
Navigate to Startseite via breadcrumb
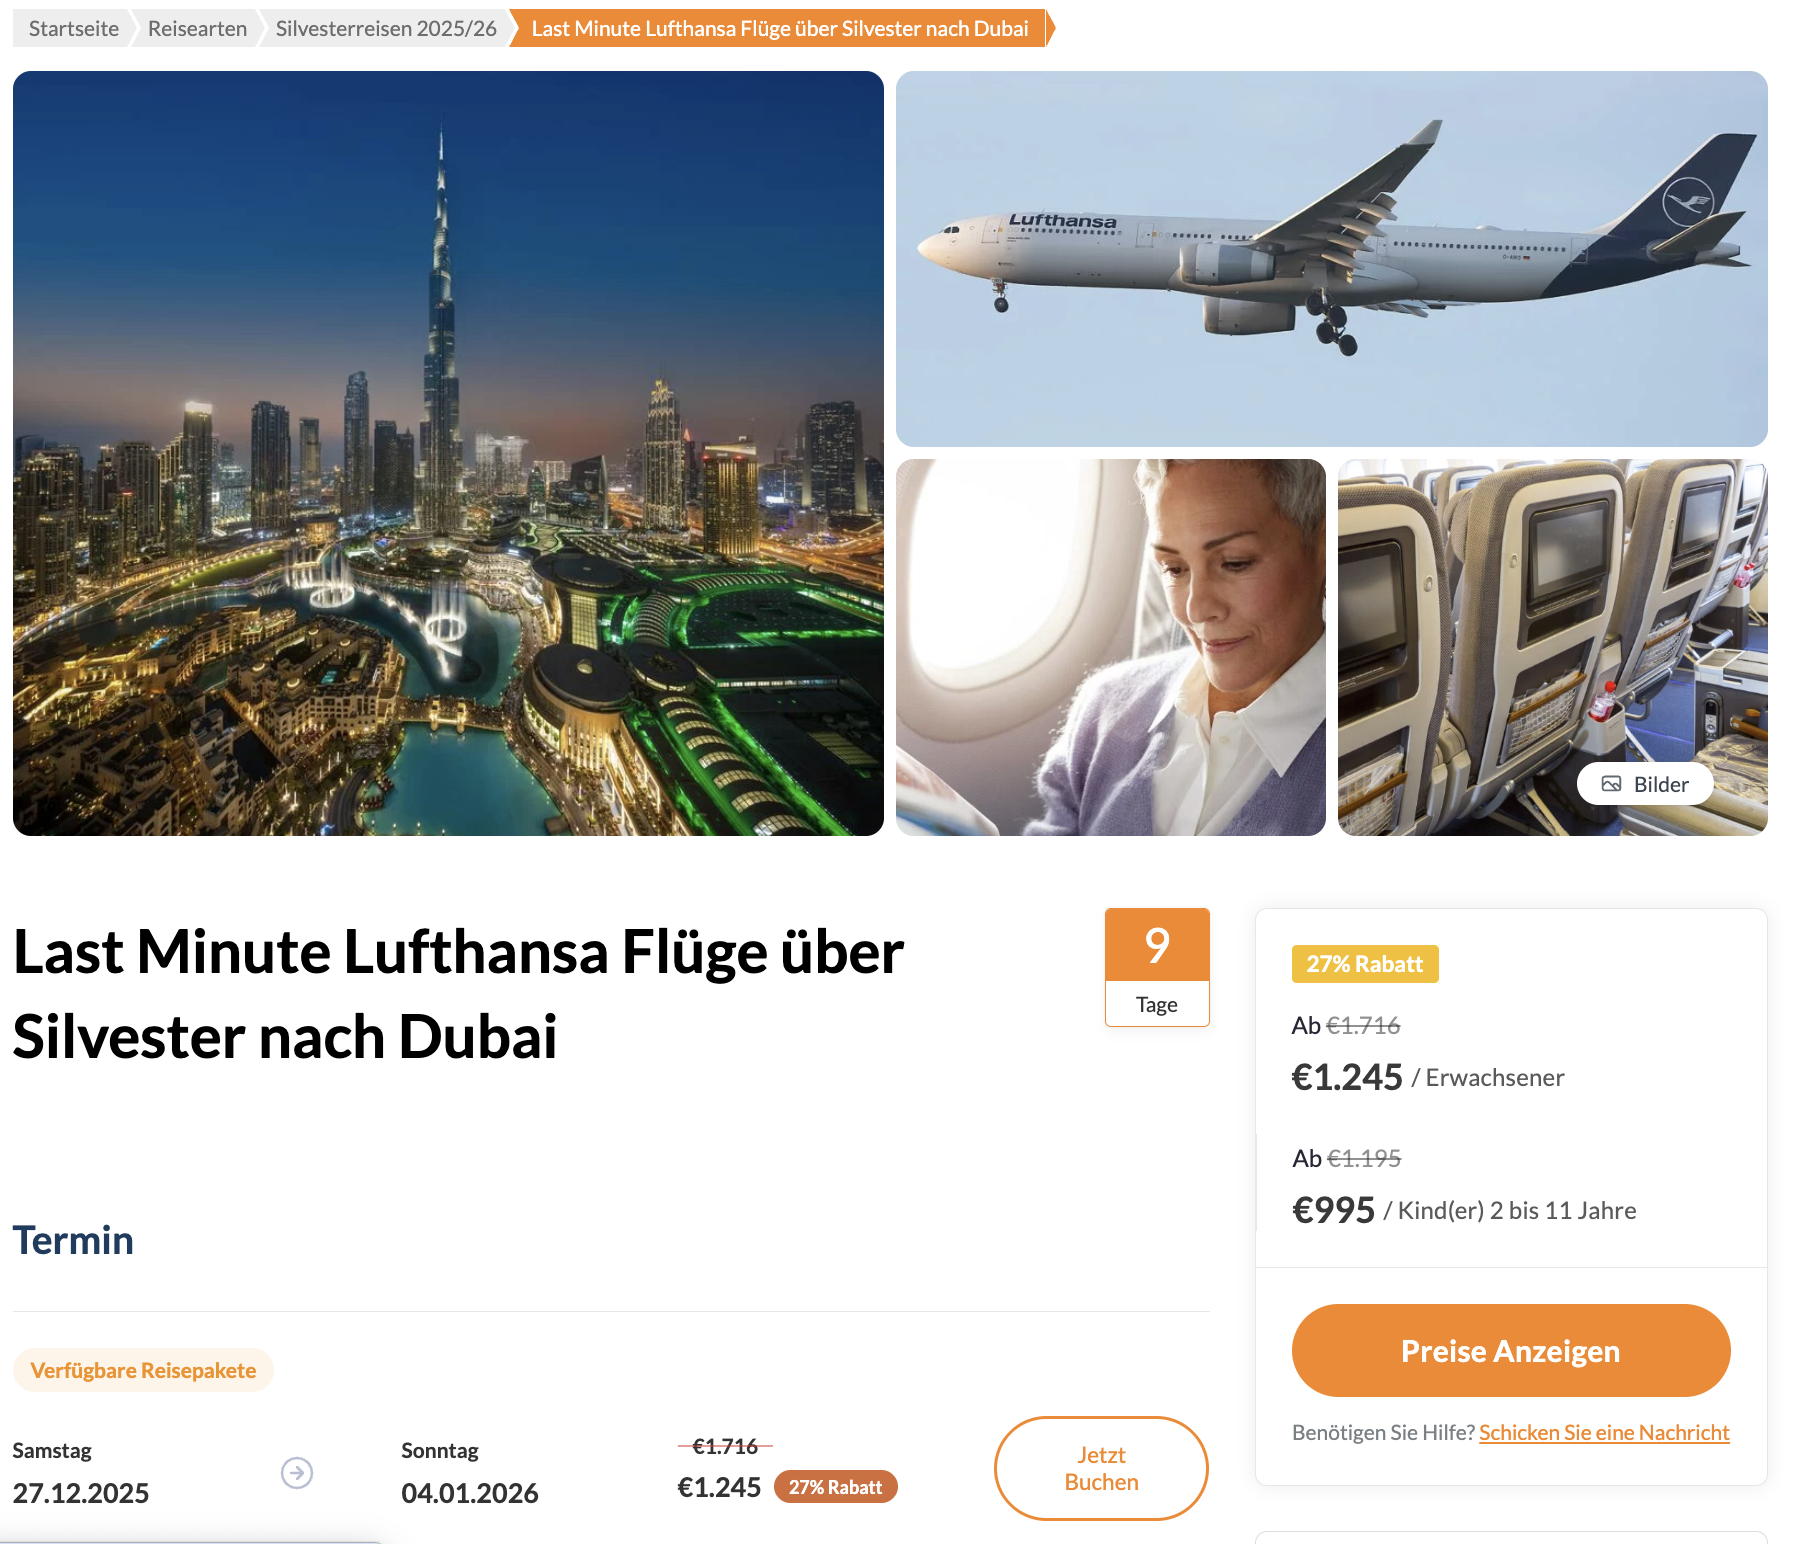tap(72, 28)
